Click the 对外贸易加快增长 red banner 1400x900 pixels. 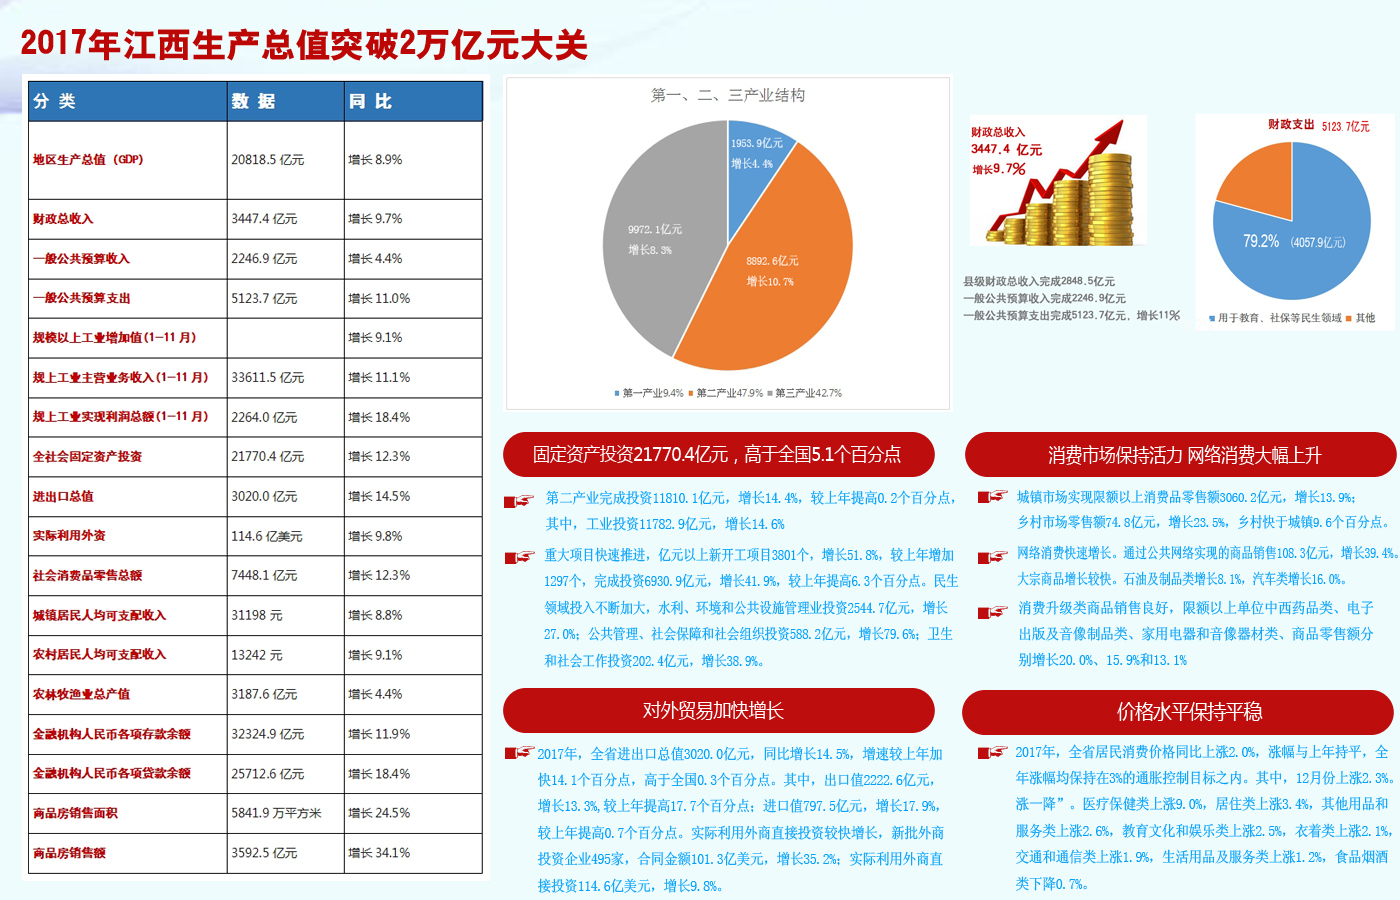[718, 710]
